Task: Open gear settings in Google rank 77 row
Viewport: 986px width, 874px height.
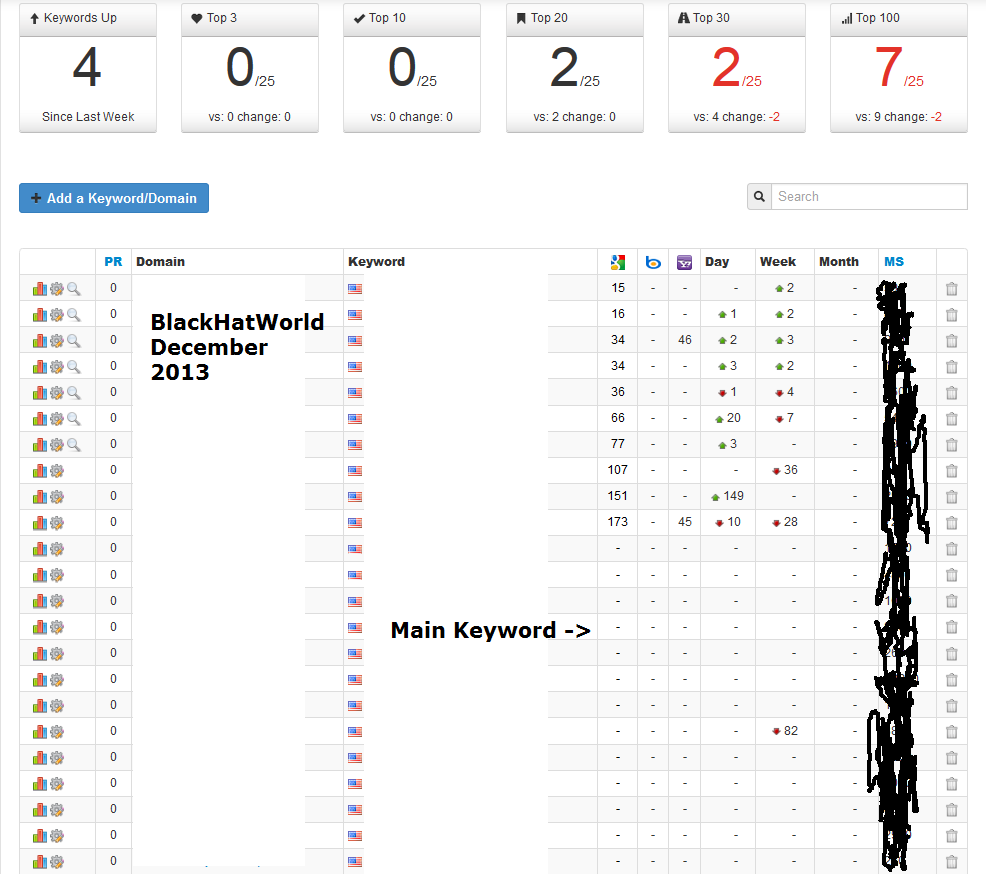Action: coord(57,445)
